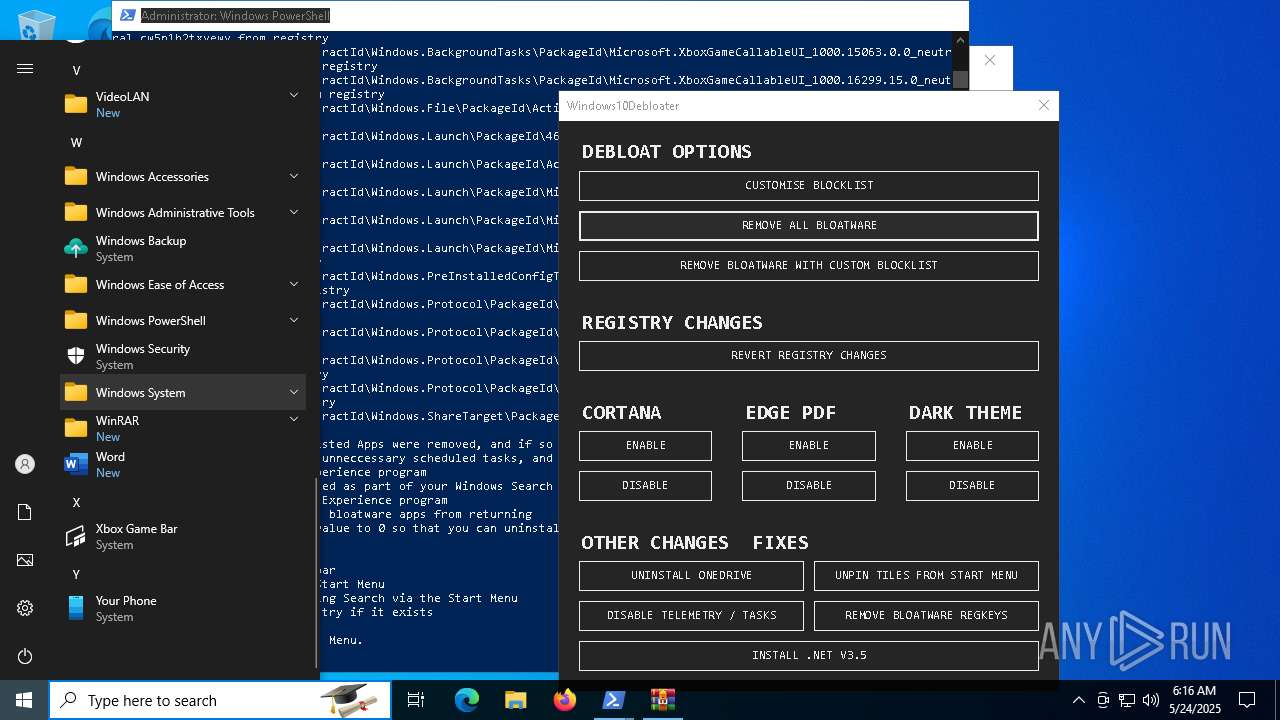Click the taskbar search box
Viewport: 1280px width, 720px height.
click(x=220, y=700)
